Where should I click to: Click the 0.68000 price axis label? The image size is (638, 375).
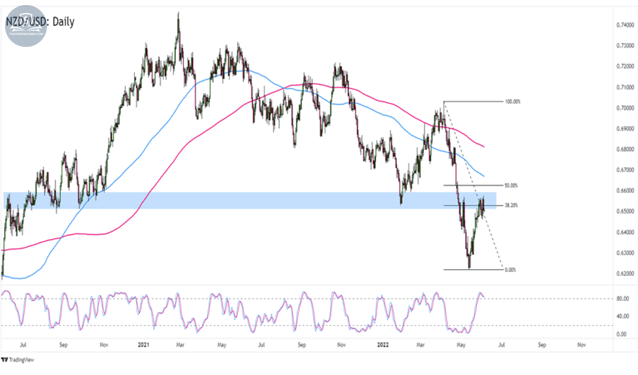(625, 149)
